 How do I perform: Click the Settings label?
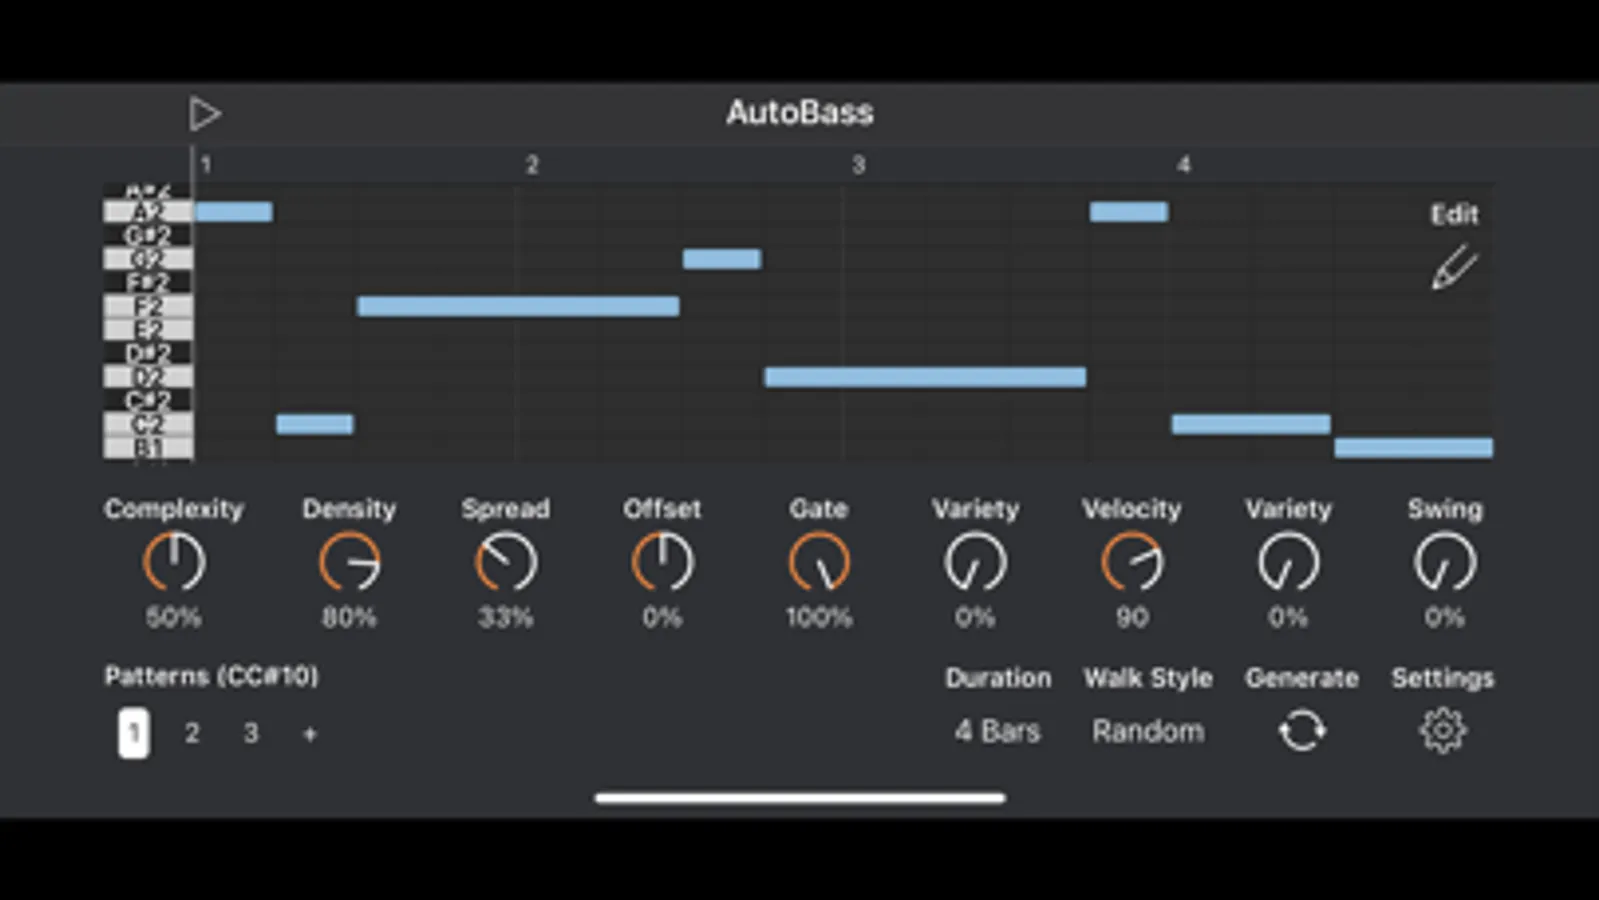click(x=1443, y=678)
